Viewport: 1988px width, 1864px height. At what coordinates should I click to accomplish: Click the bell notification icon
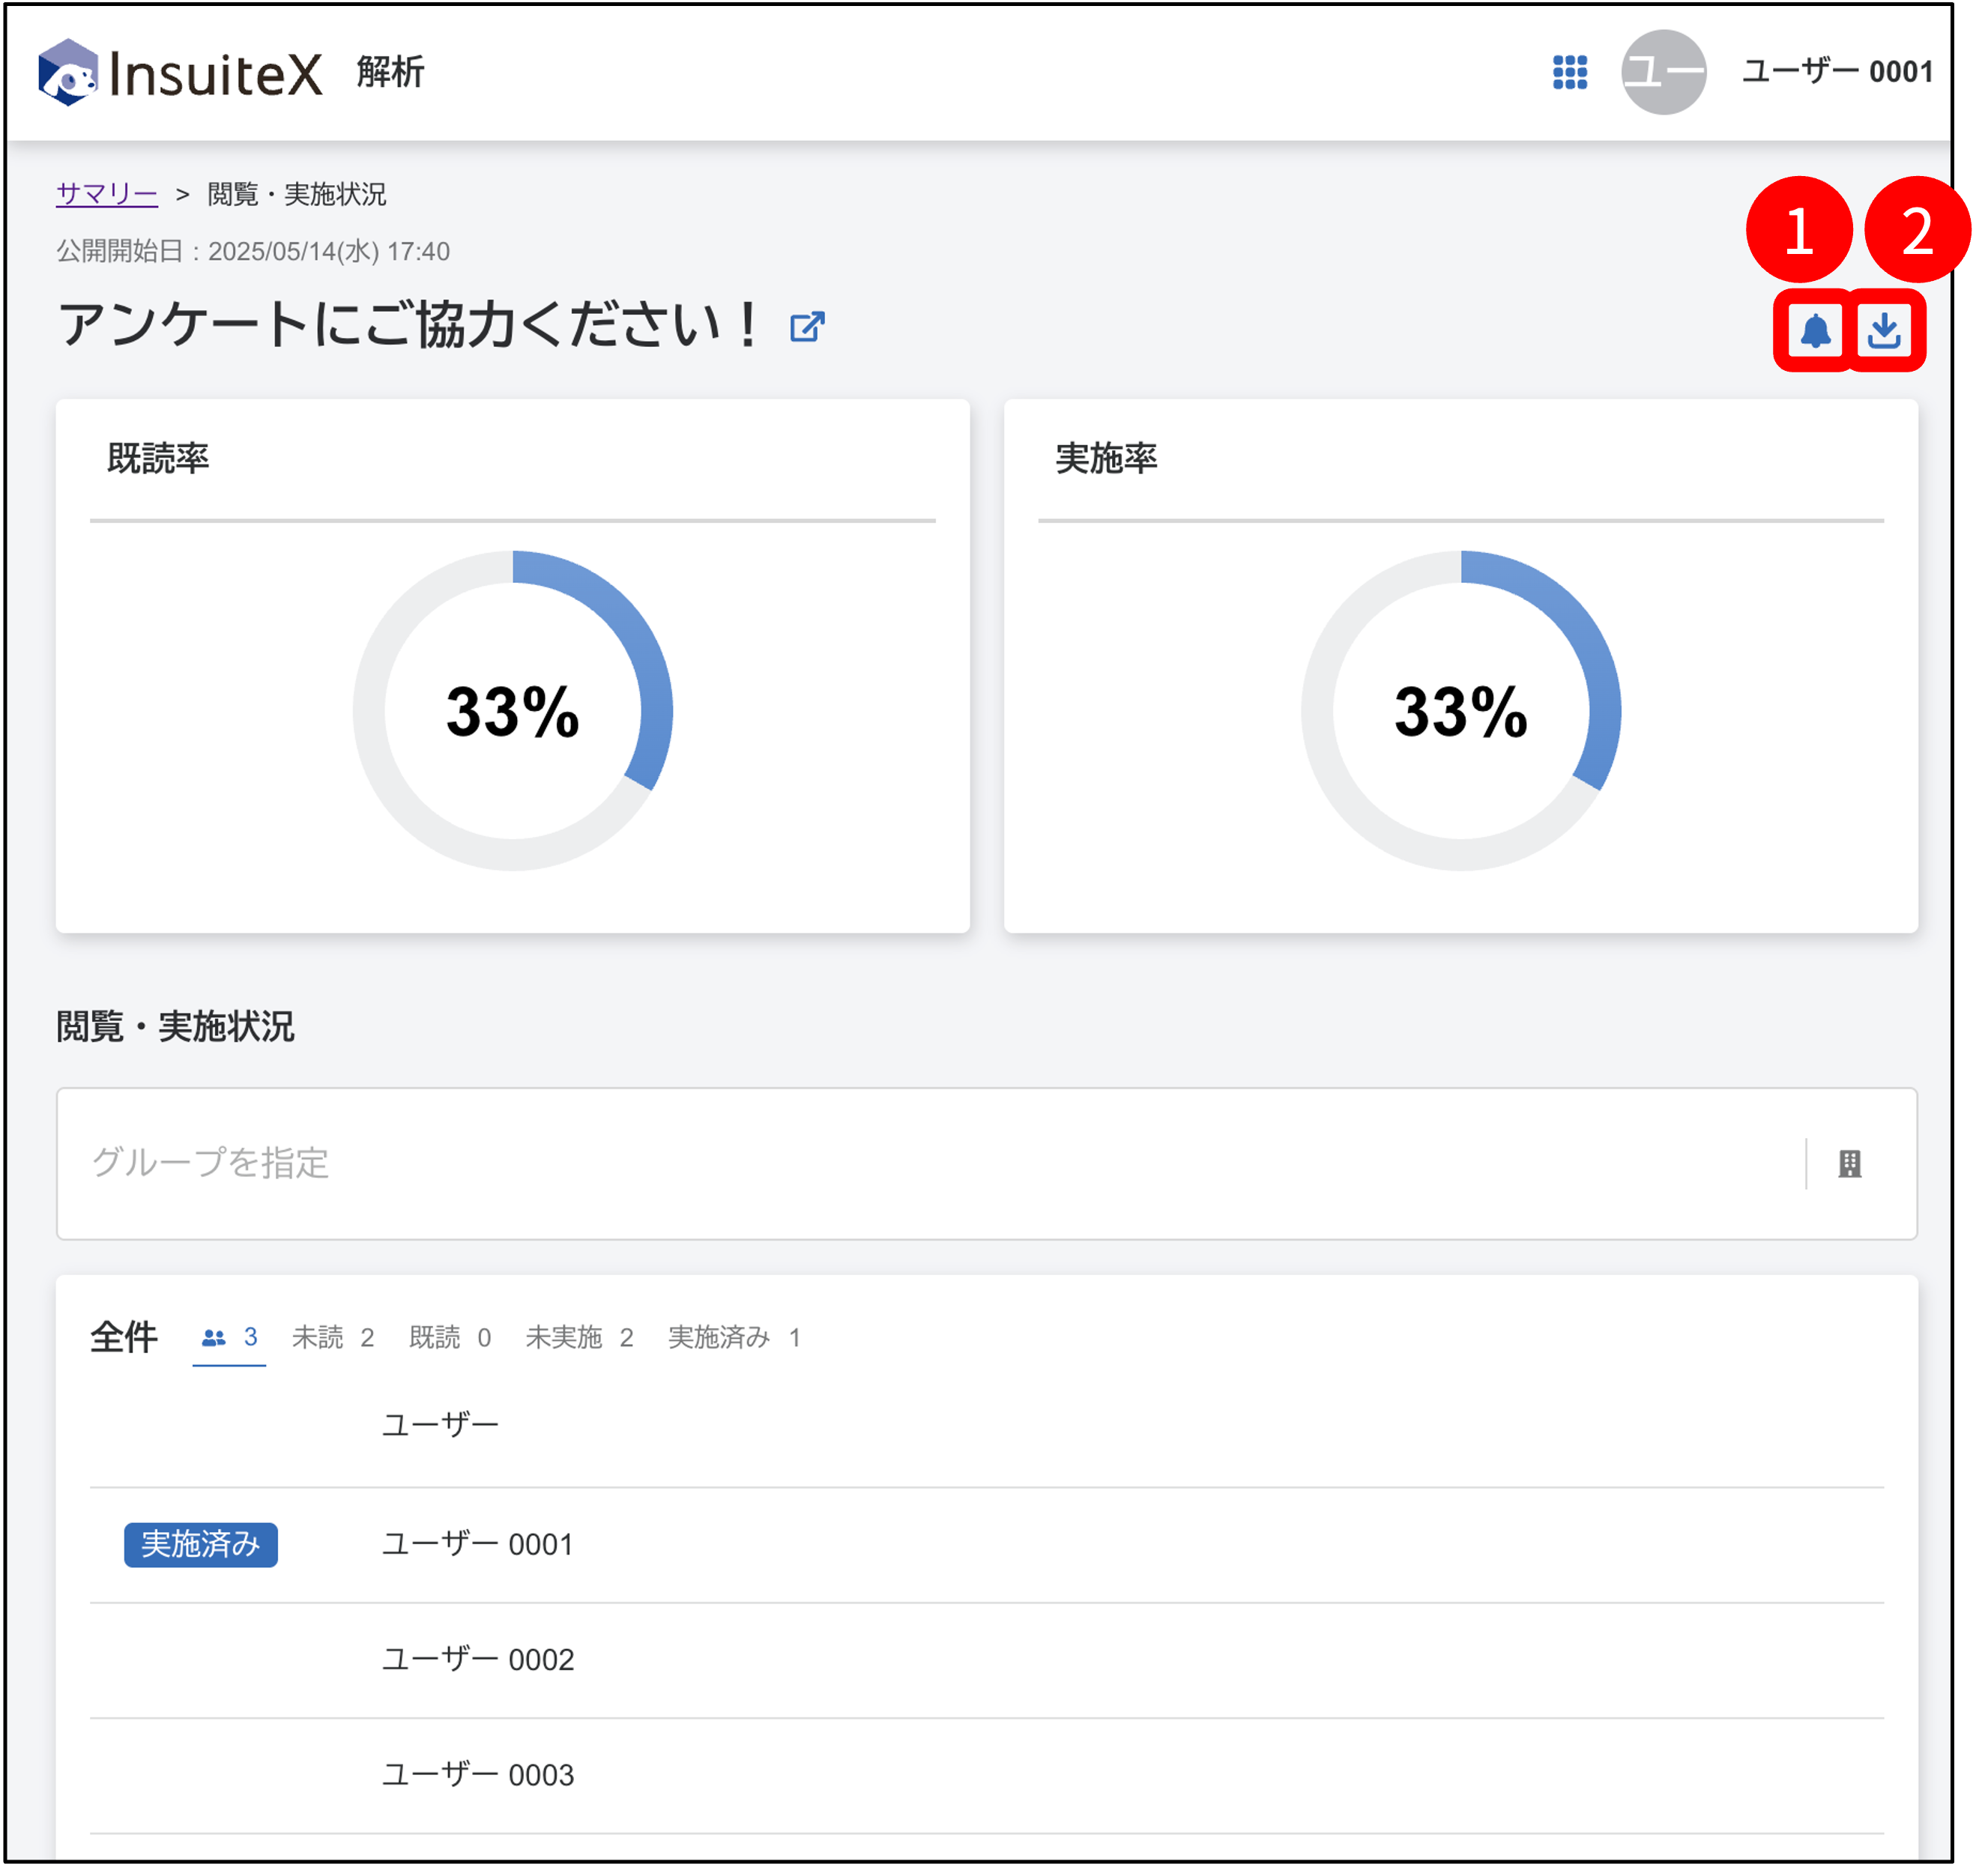click(x=1814, y=330)
